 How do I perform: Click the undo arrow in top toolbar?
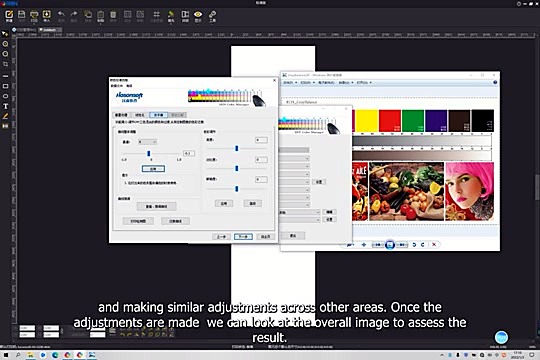61,14
